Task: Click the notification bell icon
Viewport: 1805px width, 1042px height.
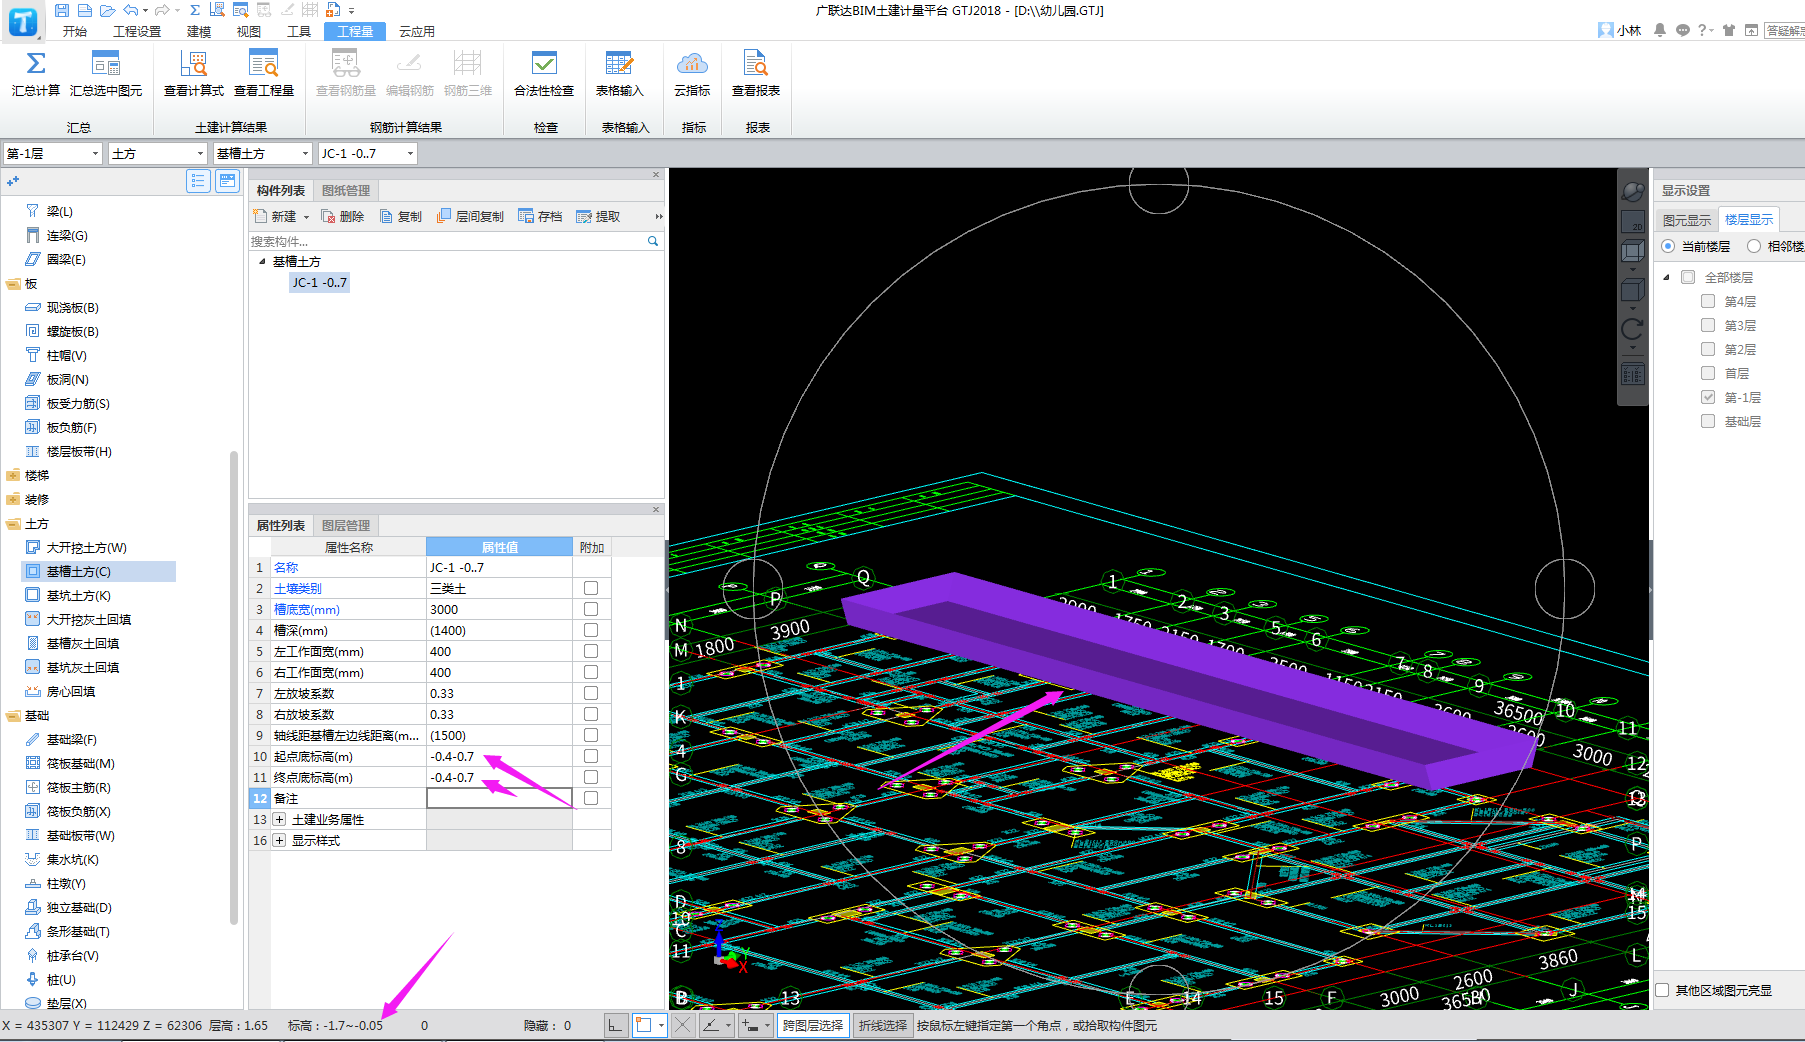Action: coord(1660,30)
